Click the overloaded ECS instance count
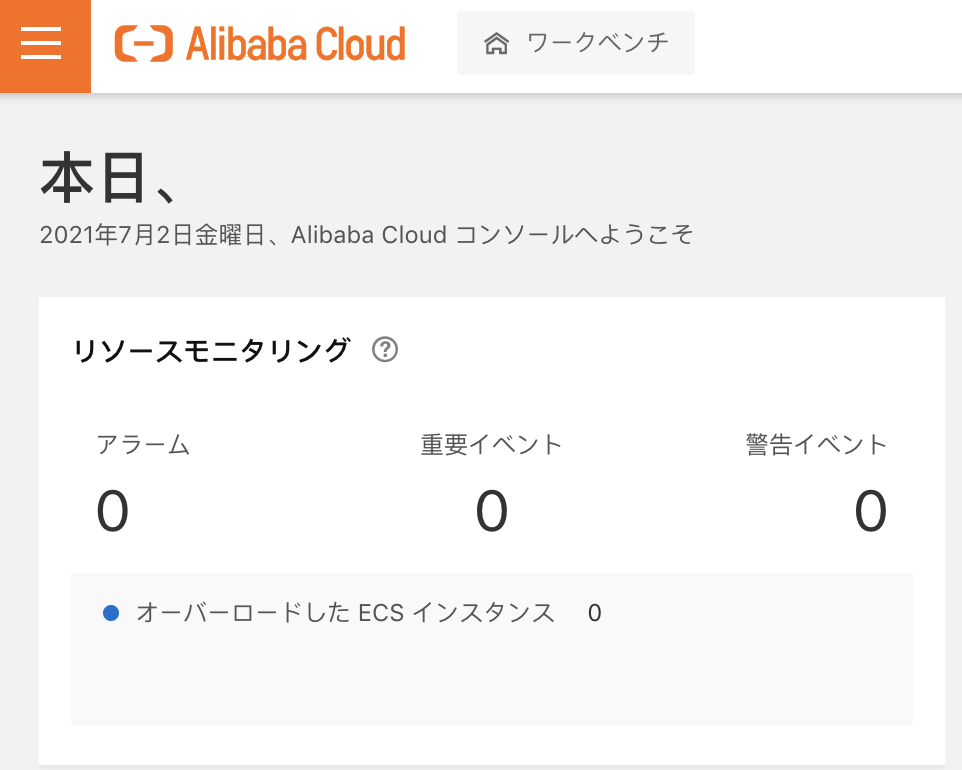 tap(594, 613)
